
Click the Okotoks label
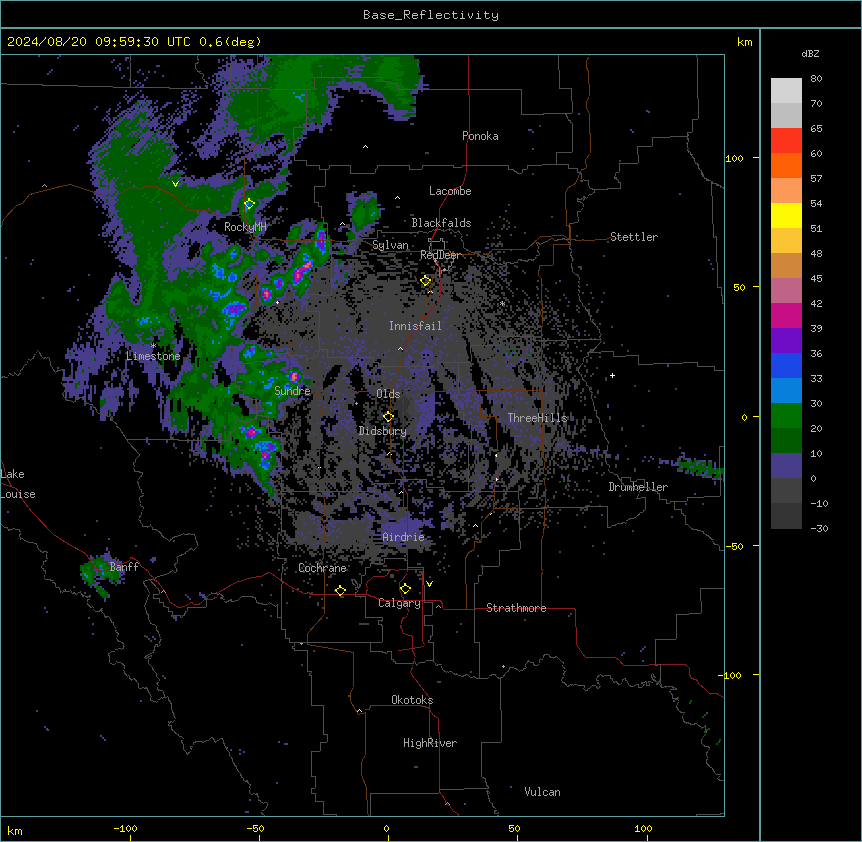point(412,700)
